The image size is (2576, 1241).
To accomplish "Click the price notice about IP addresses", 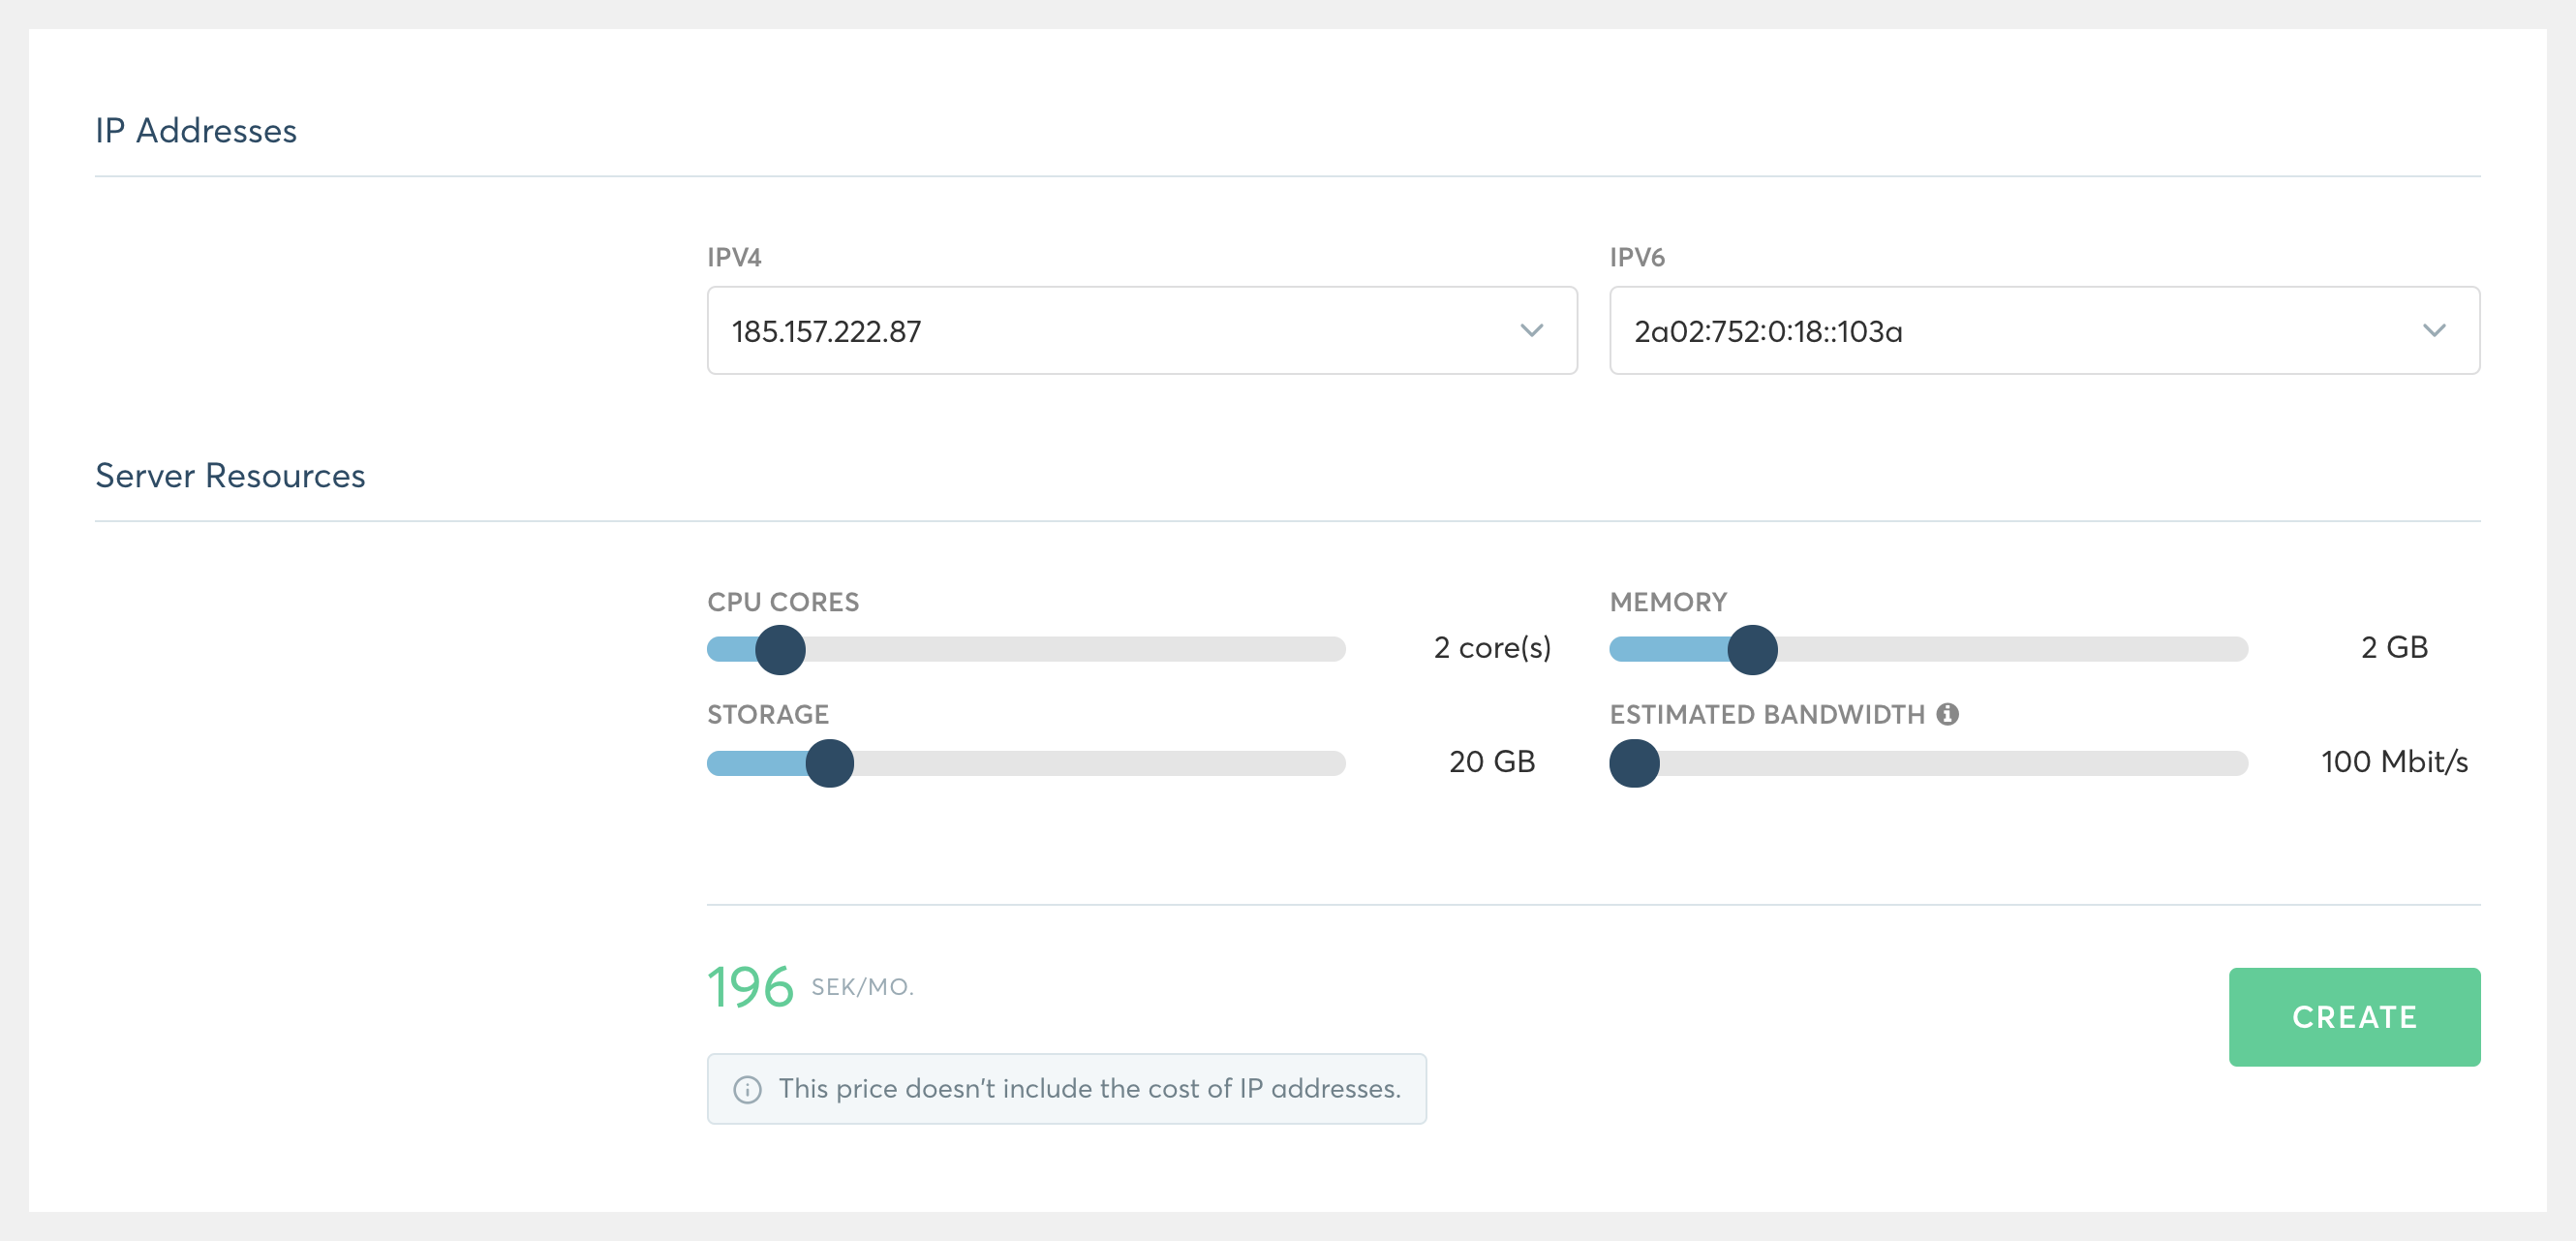I will [x=1067, y=1089].
